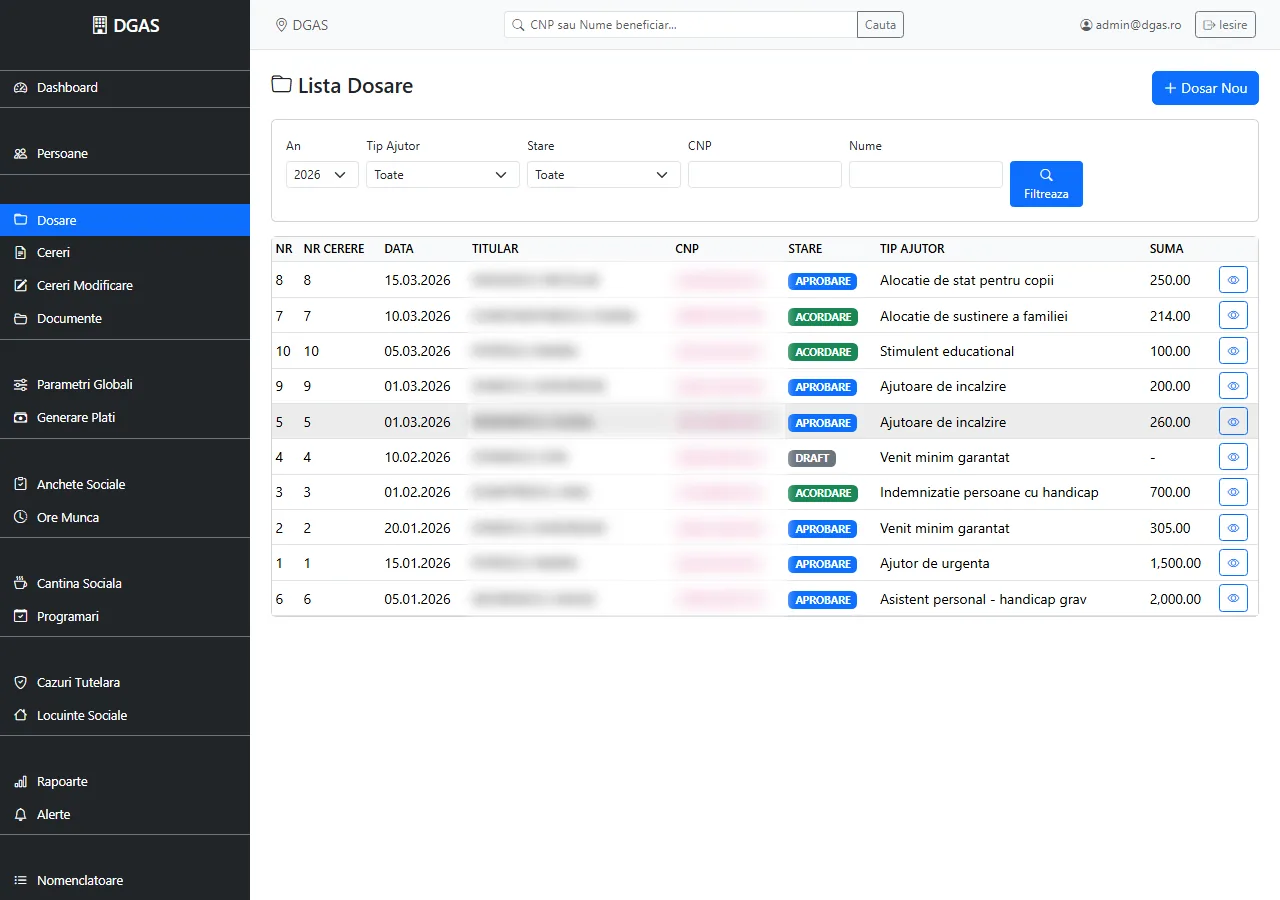Click the Dosar Nou button

(x=1205, y=88)
